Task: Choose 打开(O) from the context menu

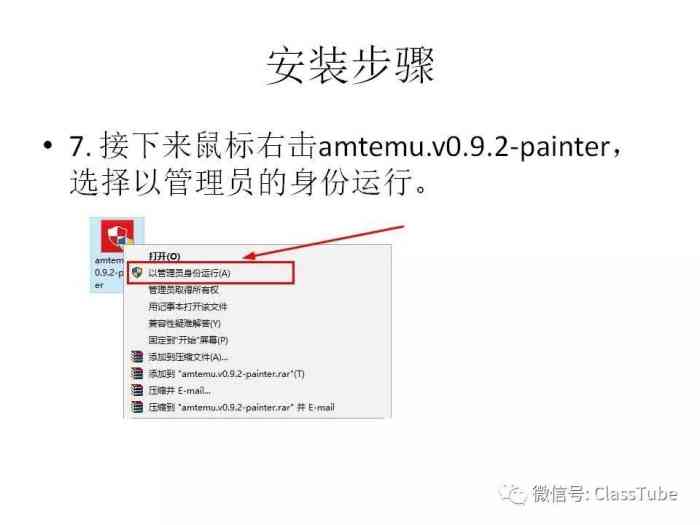Action: 164,256
